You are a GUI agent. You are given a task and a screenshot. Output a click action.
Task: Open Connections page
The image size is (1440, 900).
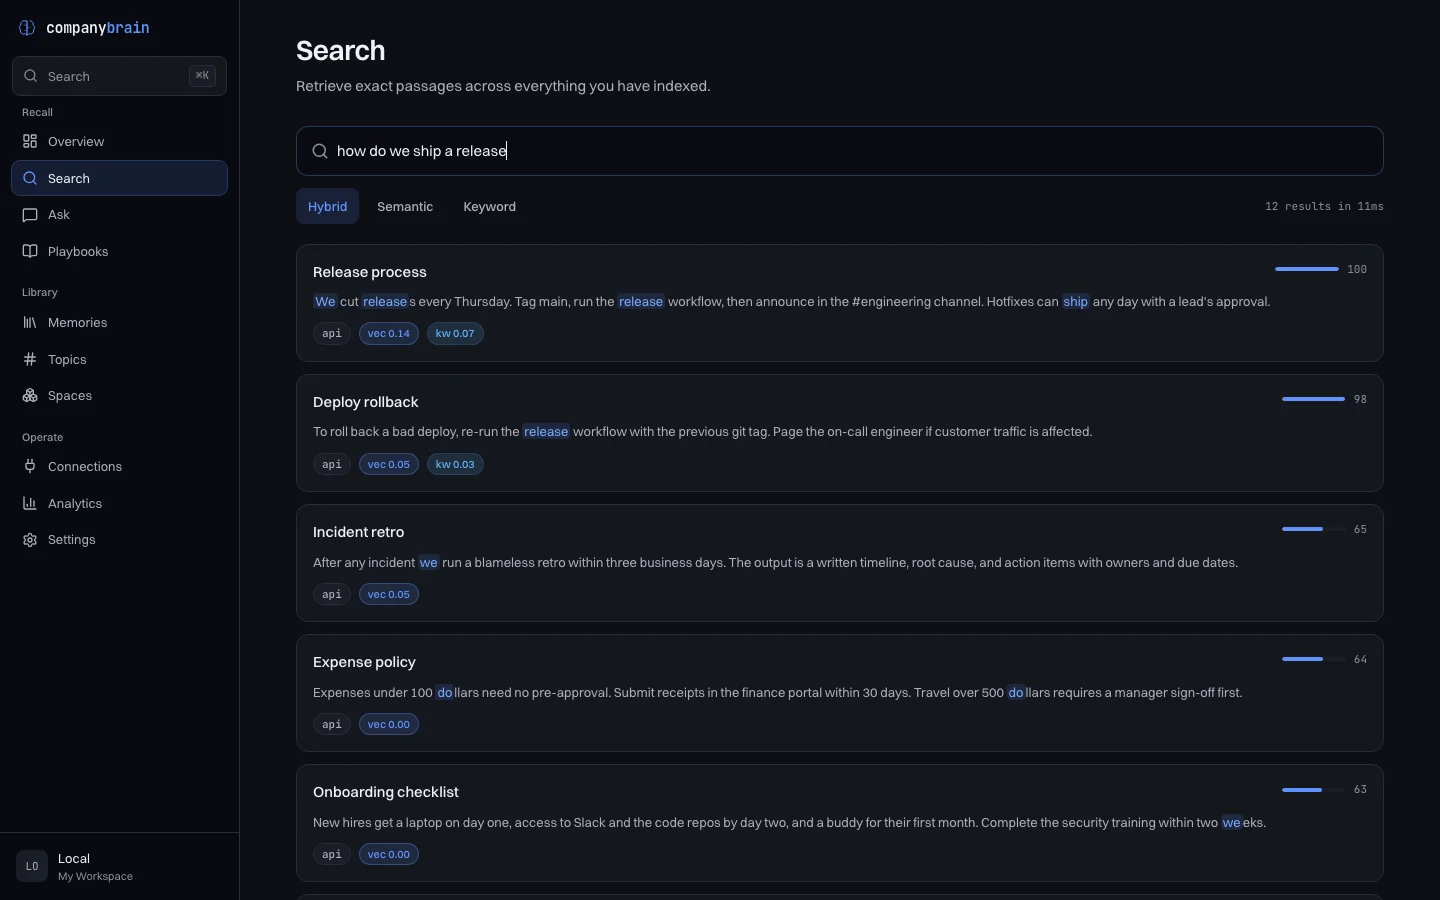click(119, 466)
